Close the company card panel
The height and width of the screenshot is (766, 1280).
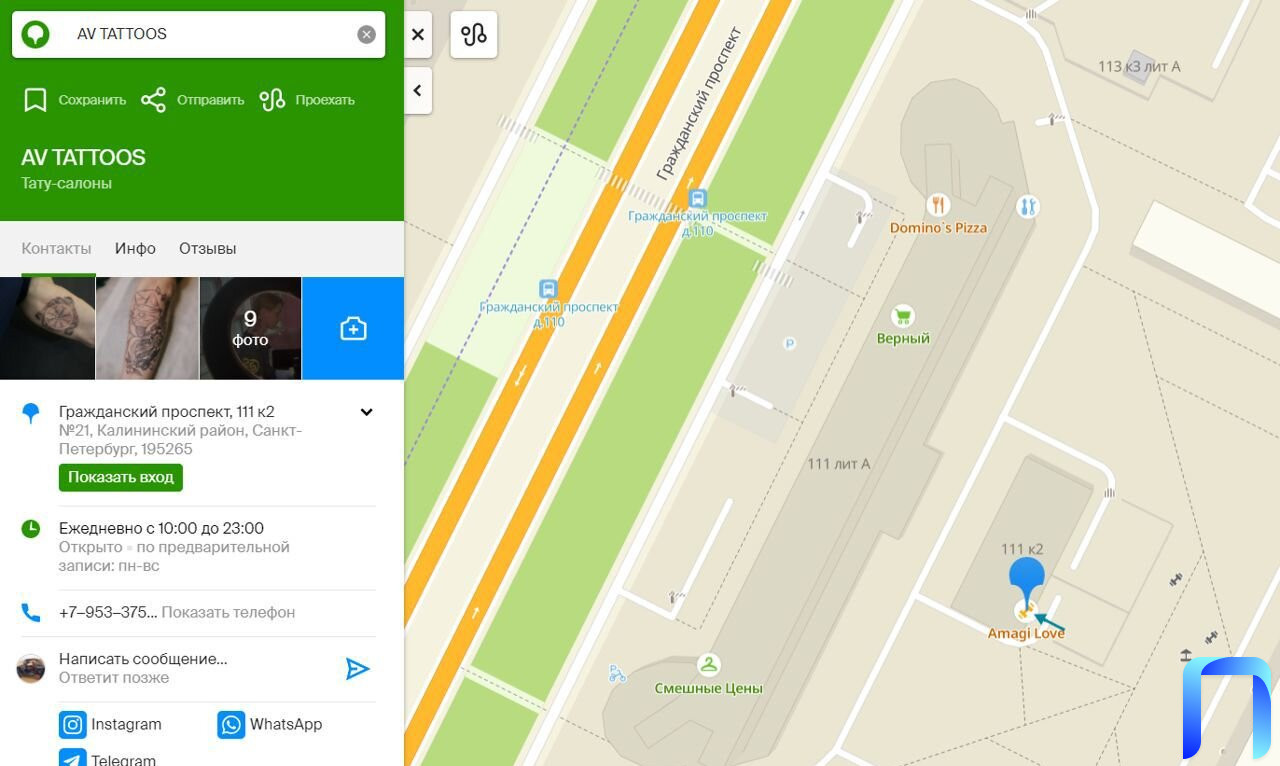(418, 34)
